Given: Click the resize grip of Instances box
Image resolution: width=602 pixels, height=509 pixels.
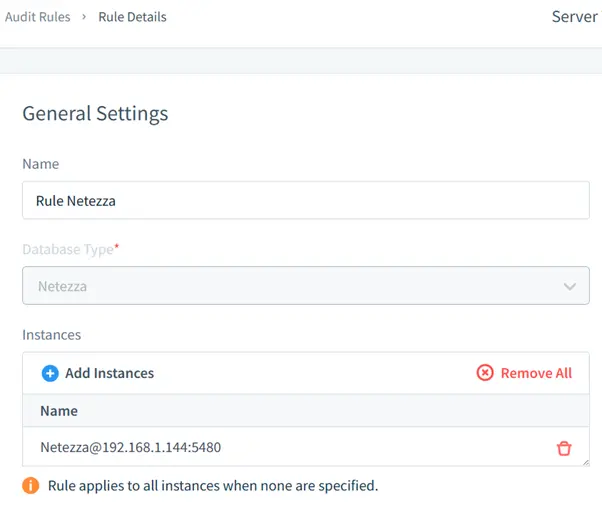Looking at the screenshot, I should click(x=586, y=463).
